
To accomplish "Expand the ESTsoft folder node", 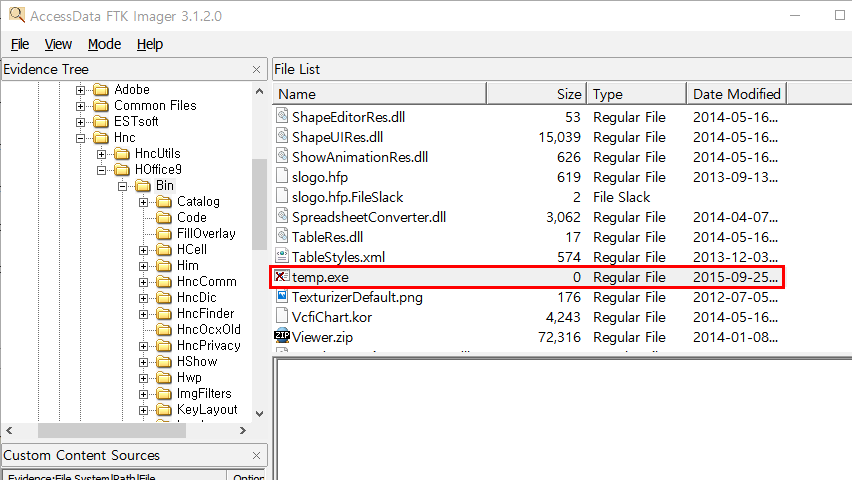I will pos(80,122).
